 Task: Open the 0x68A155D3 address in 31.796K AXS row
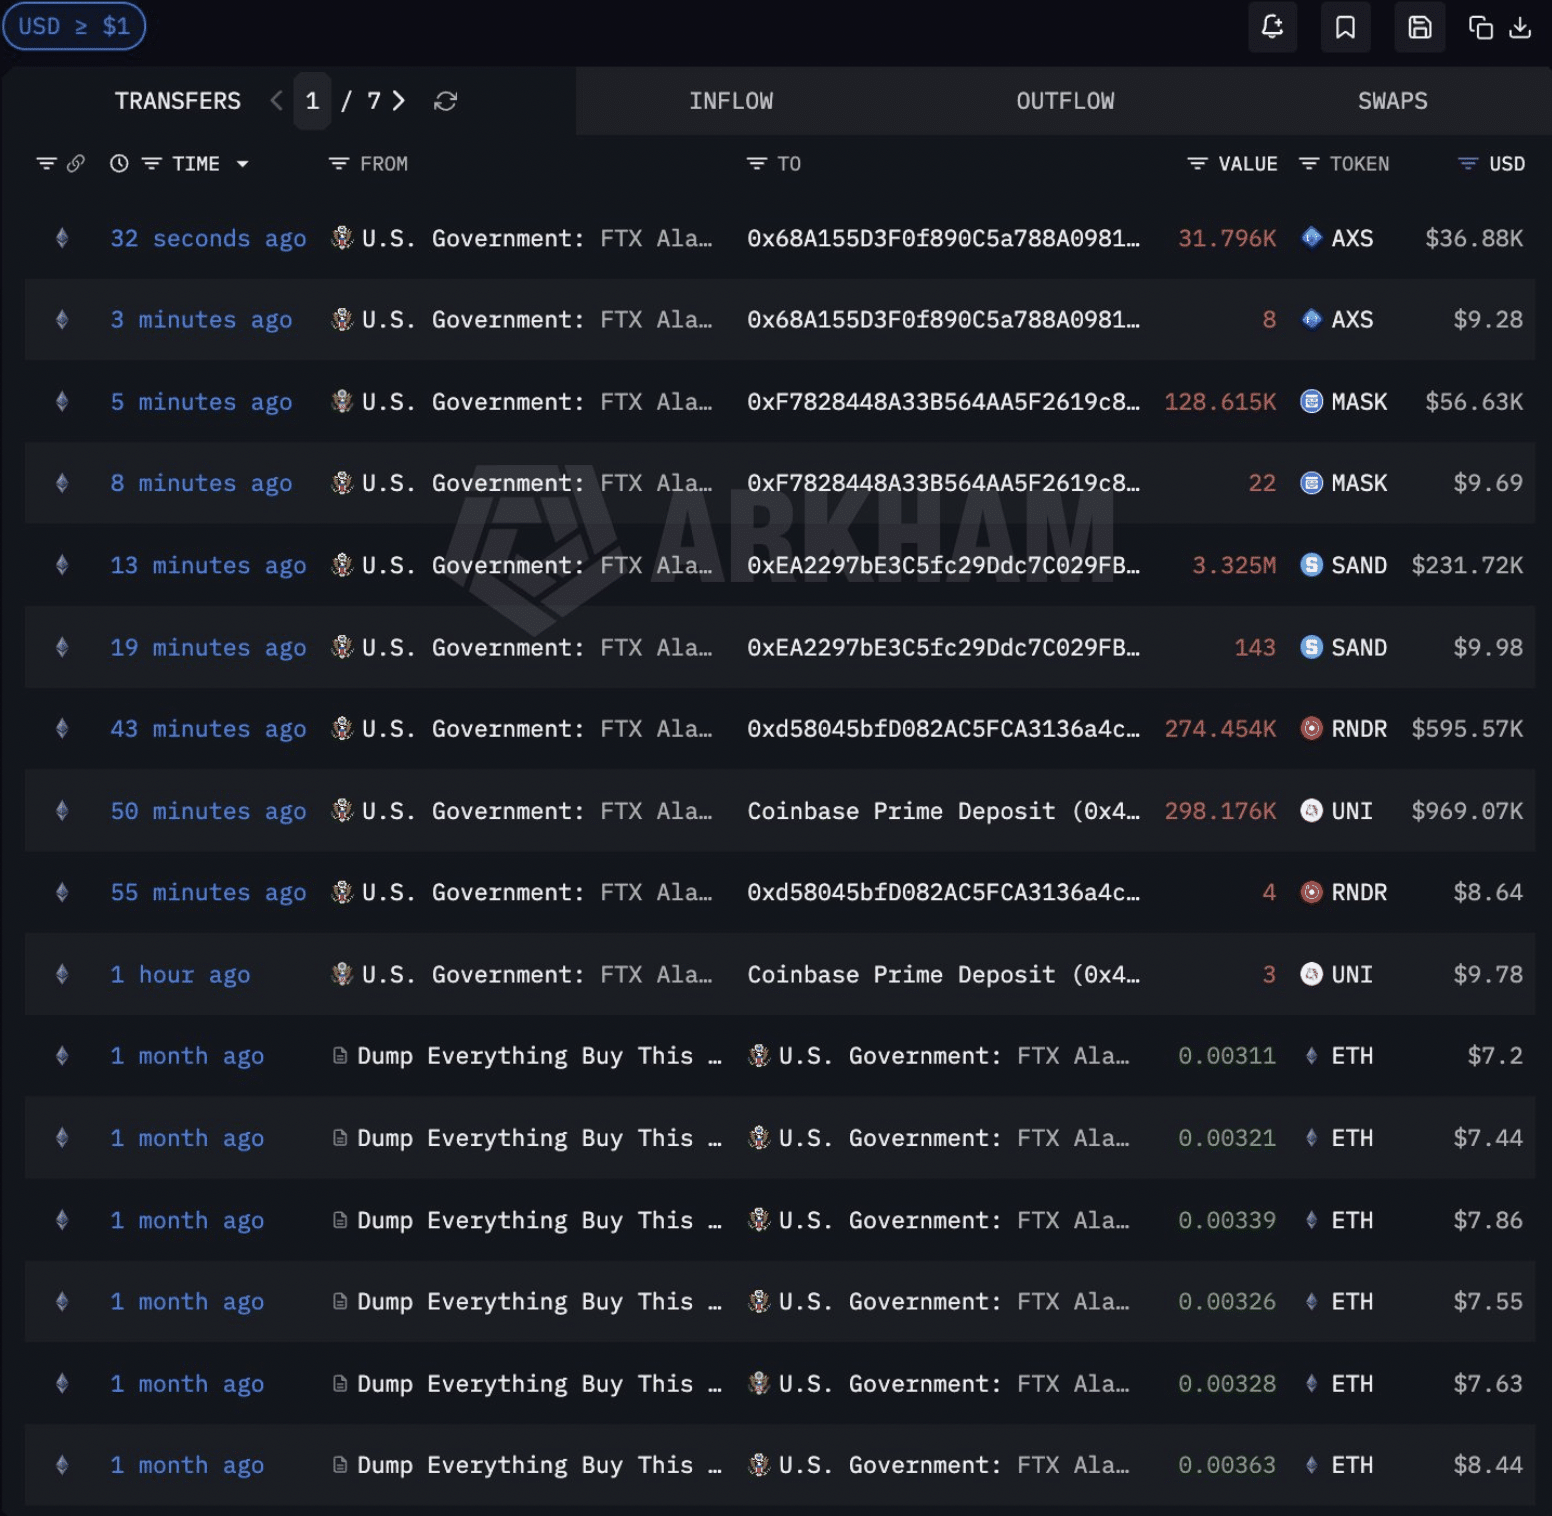943,238
